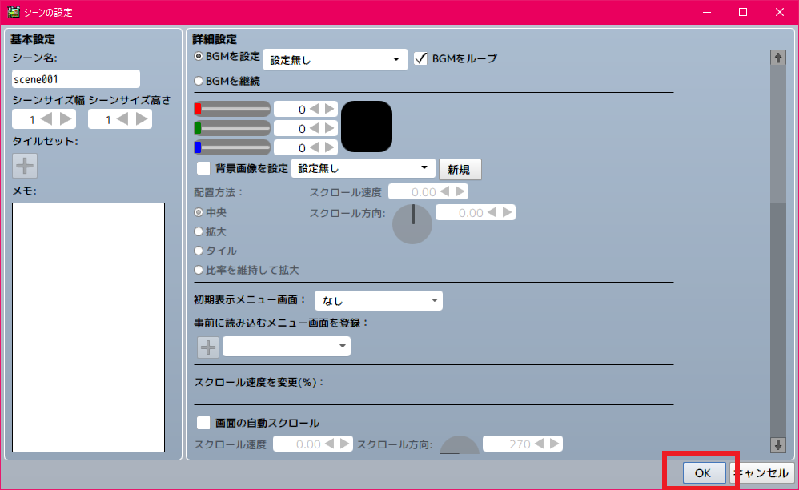
Task: Select the 中央 placement radio button
Action: tap(199, 212)
